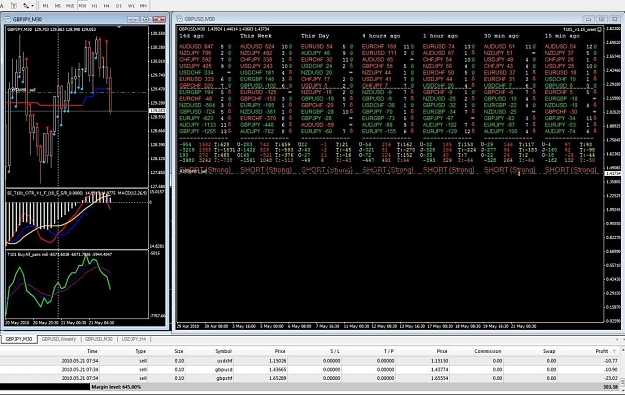This screenshot has width=625, height=396.
Task: Sort orders by Commission column header
Action: tap(488, 351)
